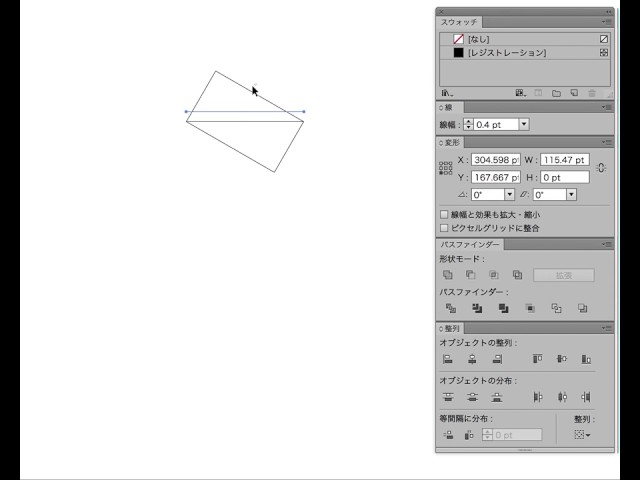Open the 整列 align-to dropdown
640x480 pixels.
pos(582,435)
